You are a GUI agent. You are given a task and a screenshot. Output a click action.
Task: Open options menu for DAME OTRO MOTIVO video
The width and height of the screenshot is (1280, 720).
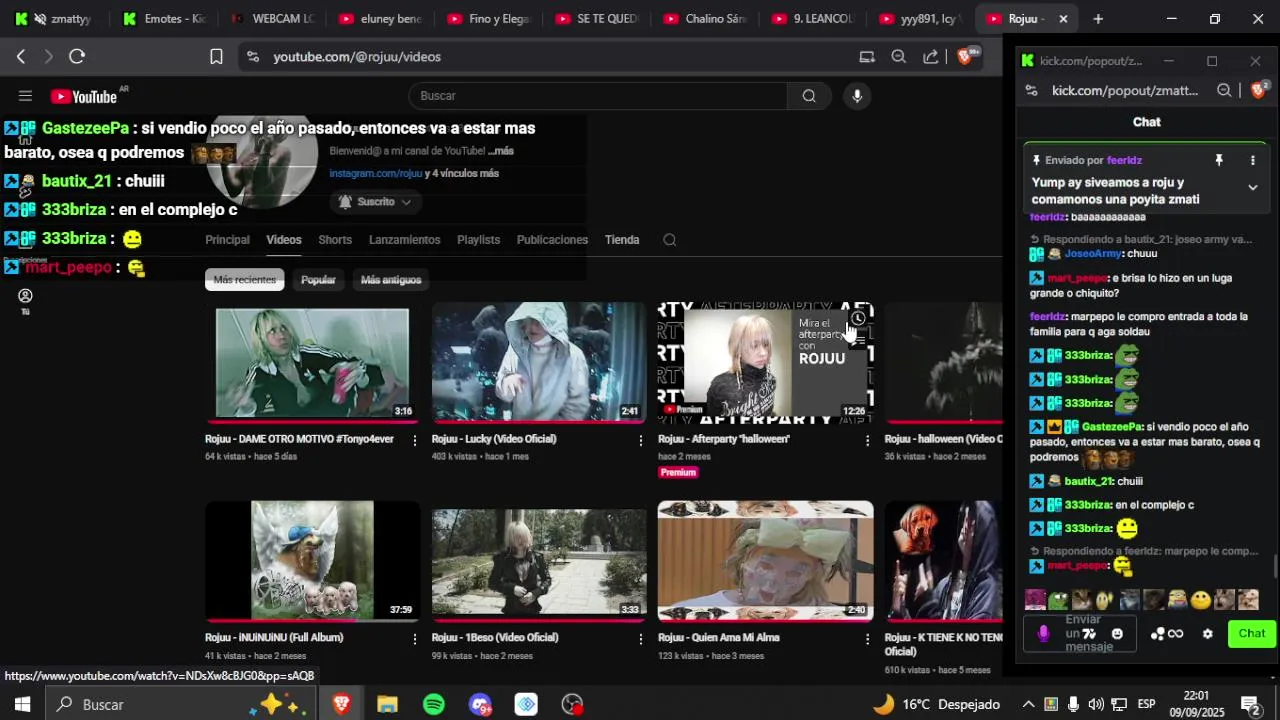pos(414,440)
